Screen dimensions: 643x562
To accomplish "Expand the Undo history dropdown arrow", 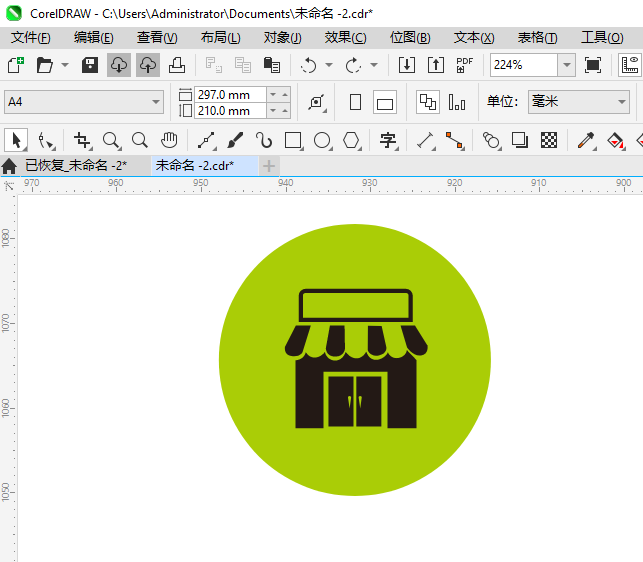I will (329, 65).
